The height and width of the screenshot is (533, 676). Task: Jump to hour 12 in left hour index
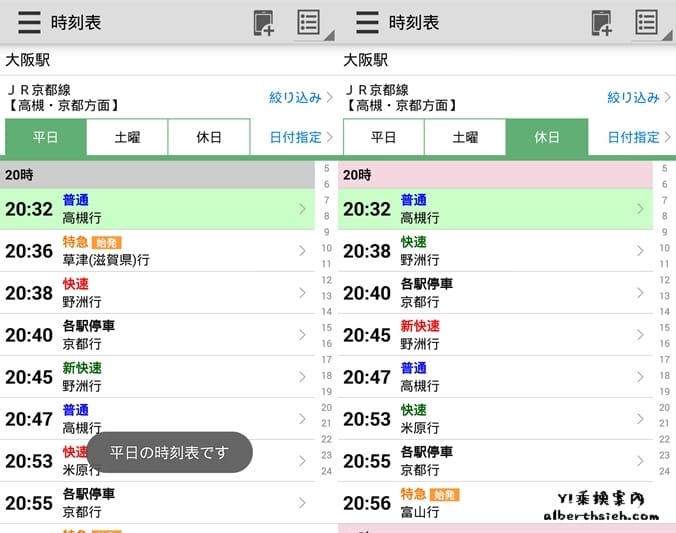pyautogui.click(x=326, y=280)
